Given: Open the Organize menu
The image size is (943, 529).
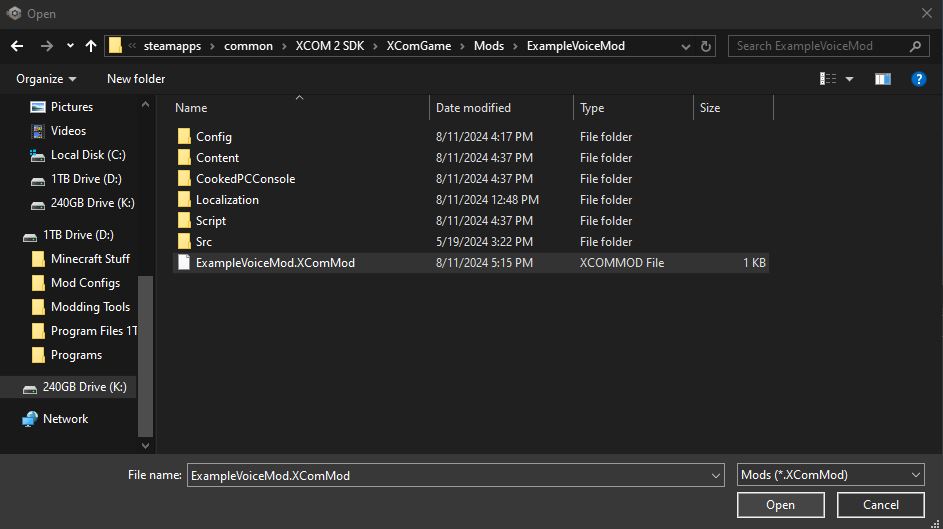Looking at the screenshot, I should (x=46, y=79).
